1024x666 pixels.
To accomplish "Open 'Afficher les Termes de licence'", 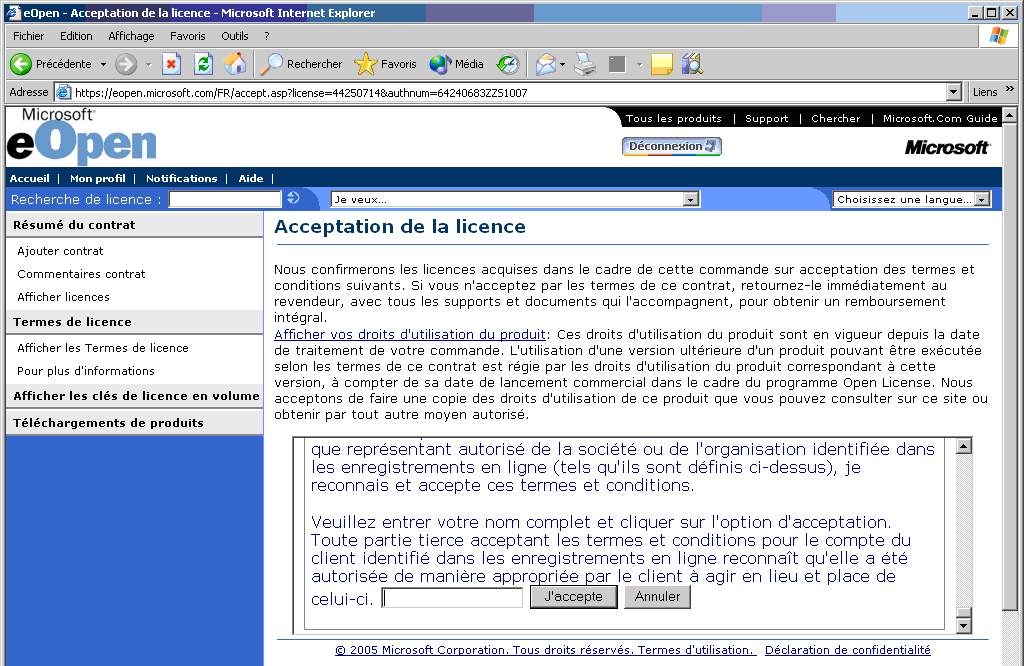I will [103, 348].
